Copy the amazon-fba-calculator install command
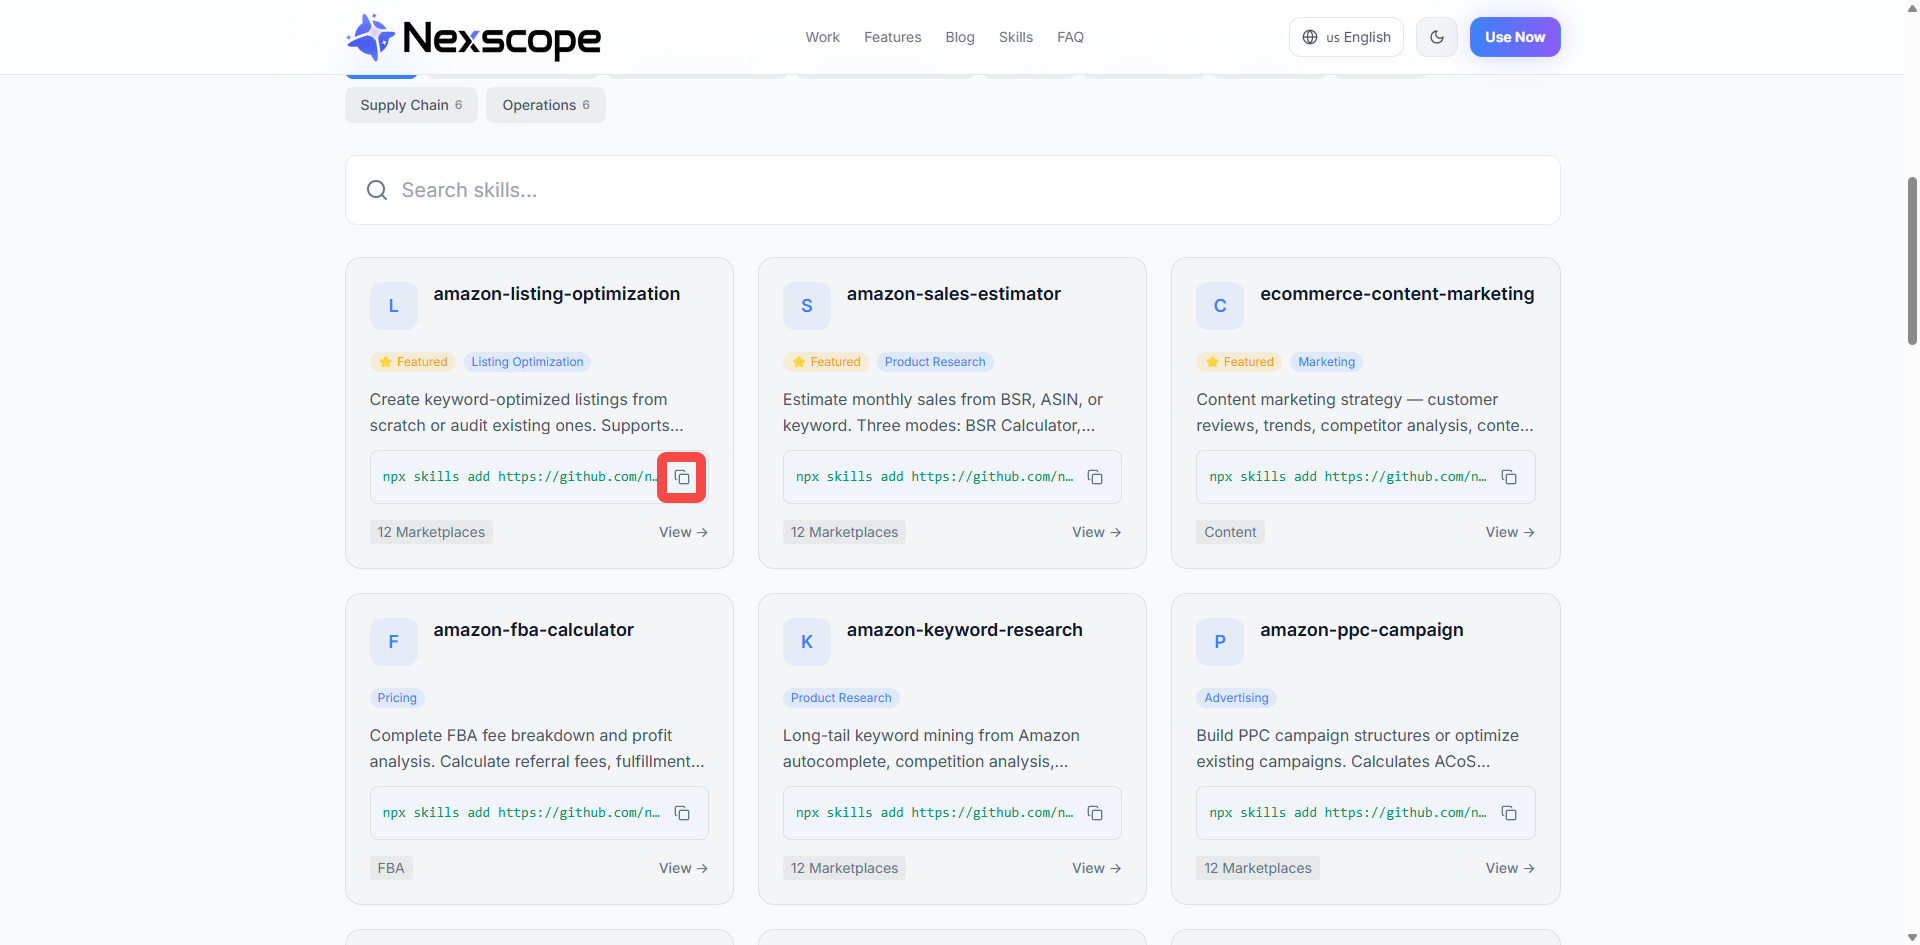Screen dimensions: 1920x945 point(681,813)
